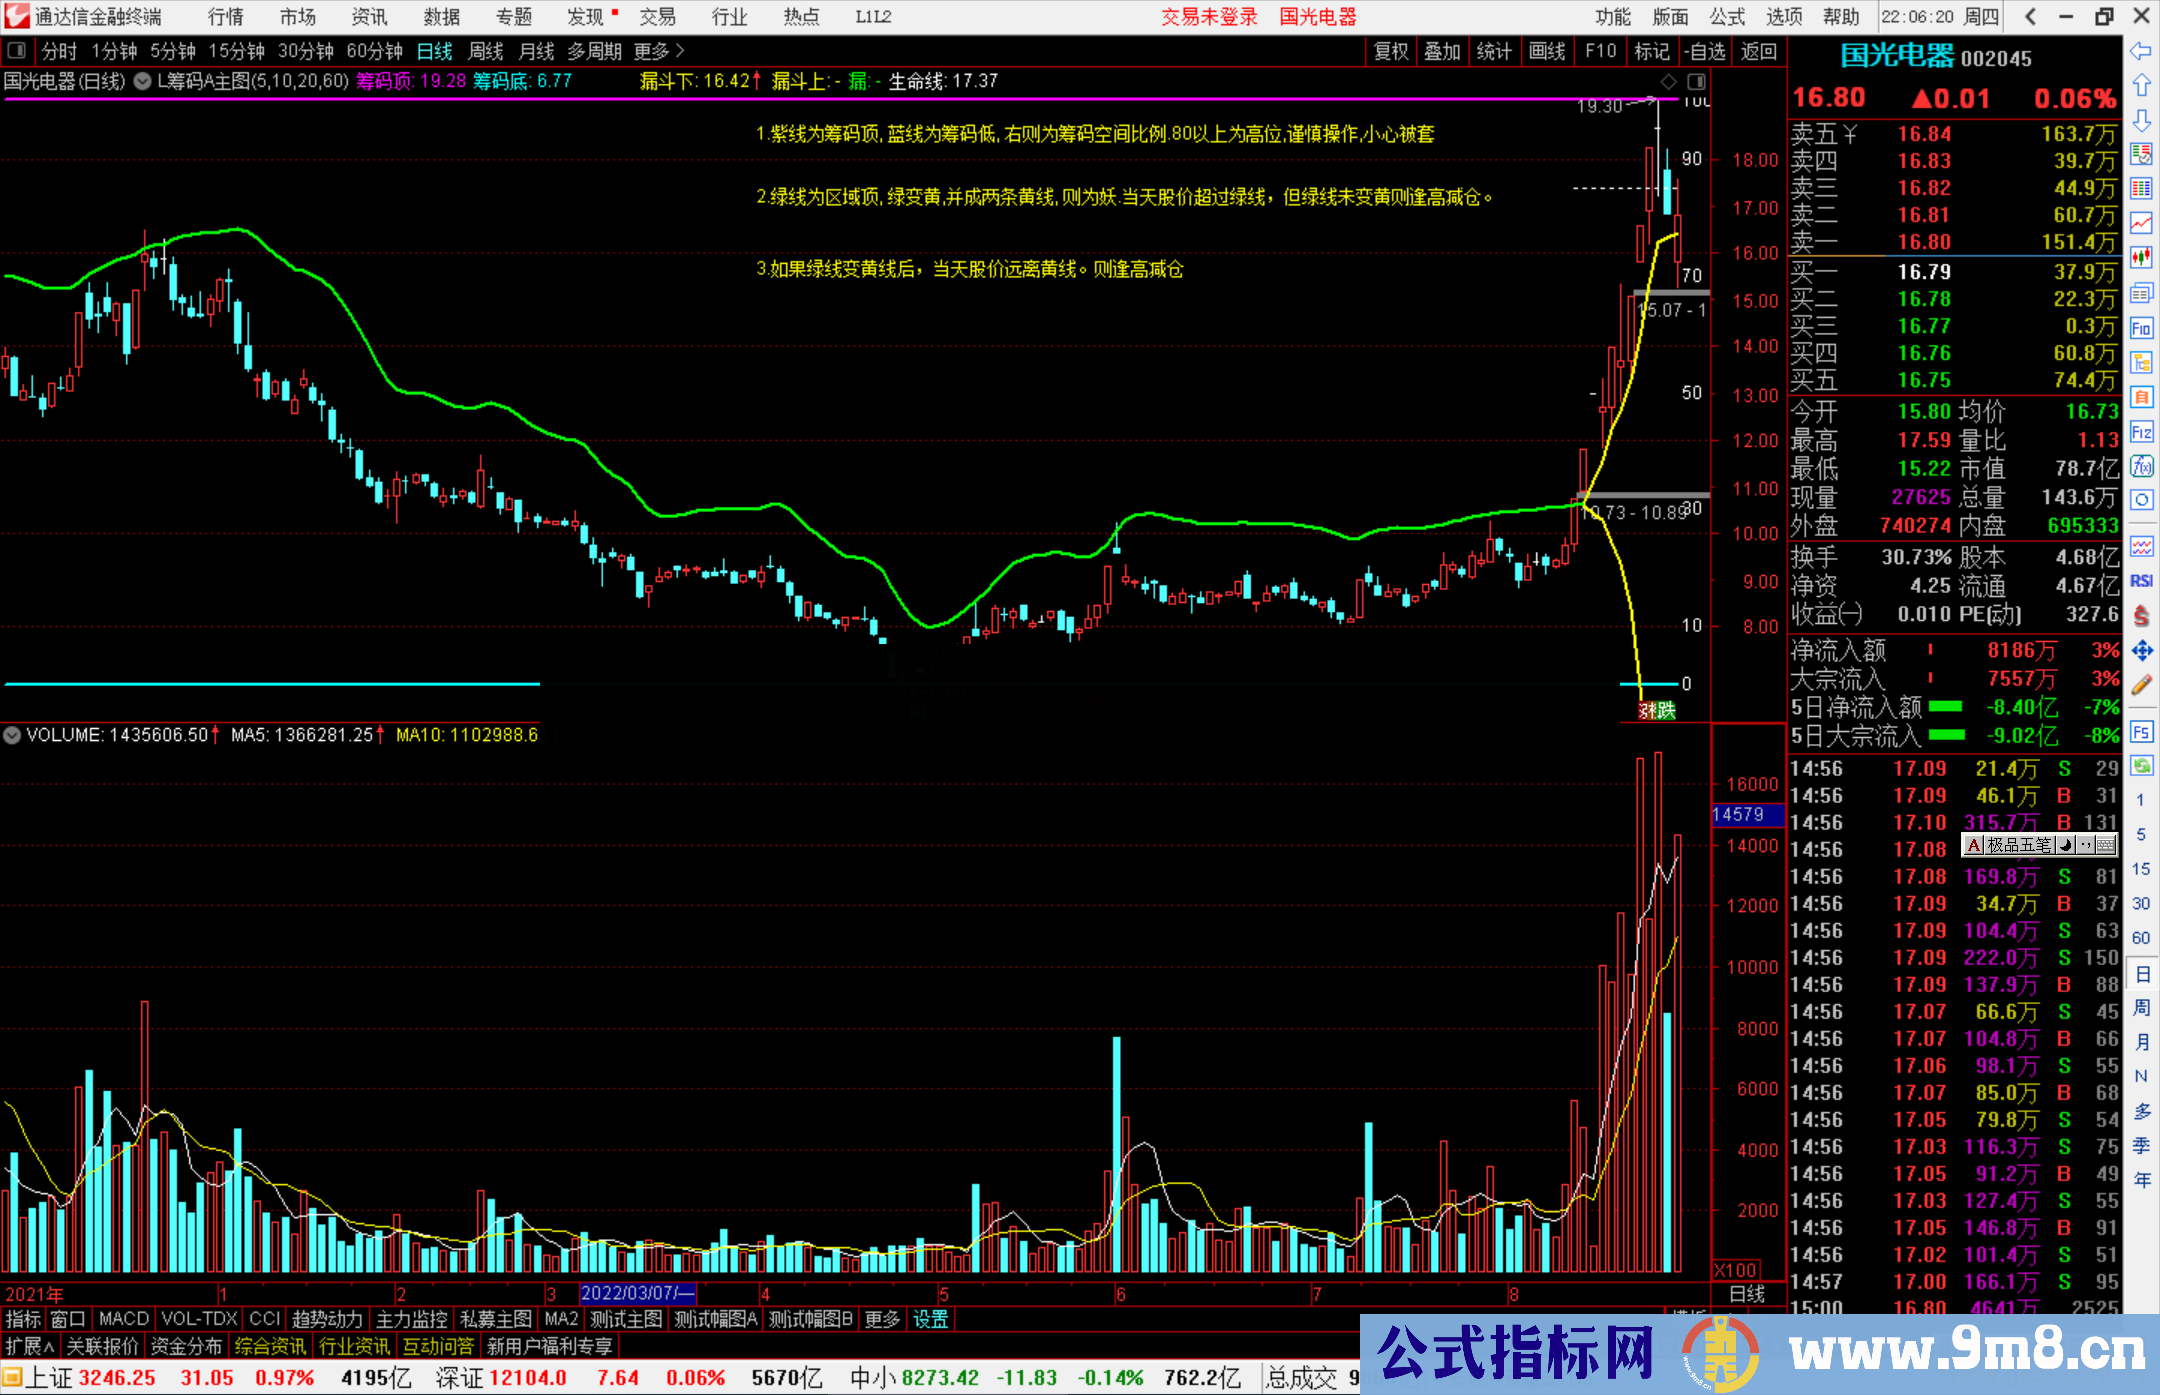Select the pencil drawing tool icon
The width and height of the screenshot is (2160, 1395).
[2141, 685]
